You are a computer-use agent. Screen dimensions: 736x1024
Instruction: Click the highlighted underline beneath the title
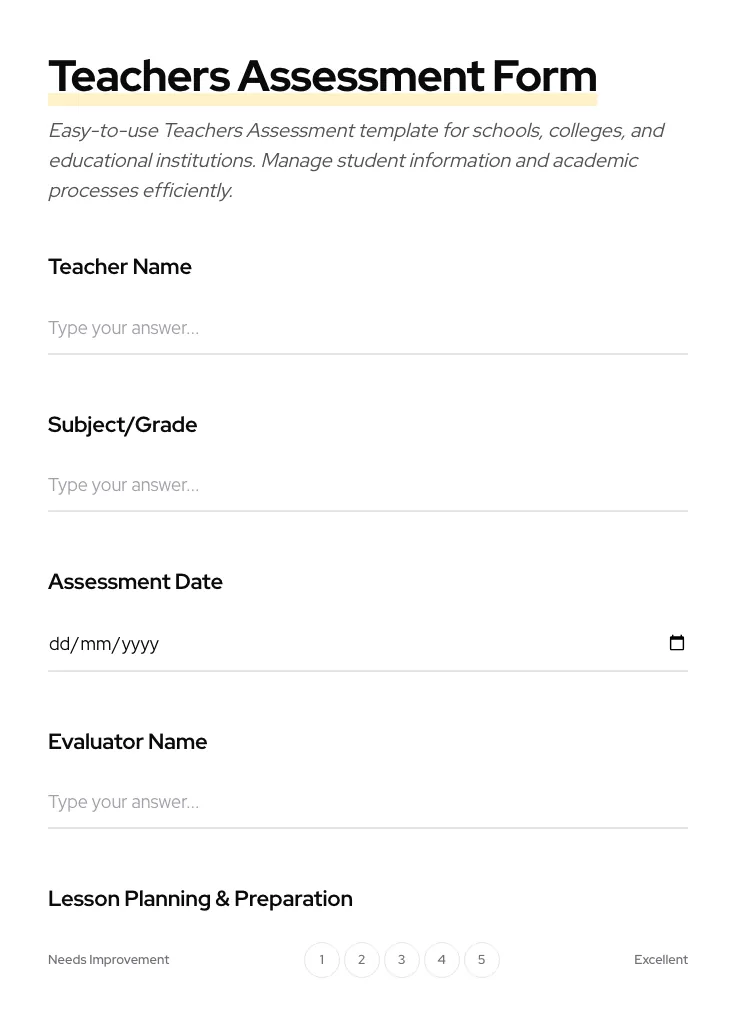322,100
